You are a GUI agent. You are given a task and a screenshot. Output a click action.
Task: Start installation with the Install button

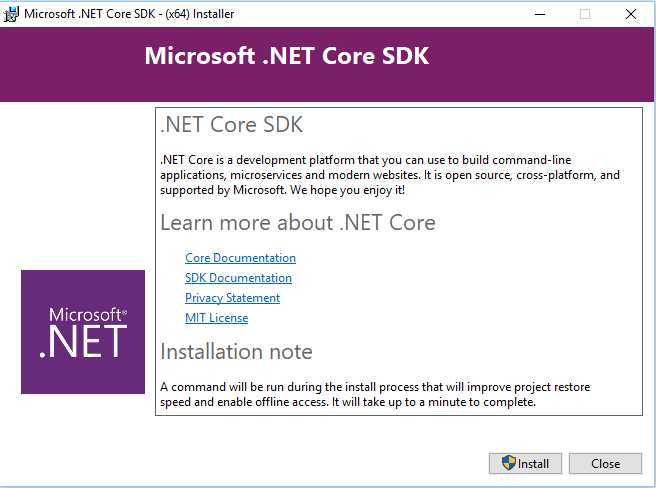[x=525, y=463]
